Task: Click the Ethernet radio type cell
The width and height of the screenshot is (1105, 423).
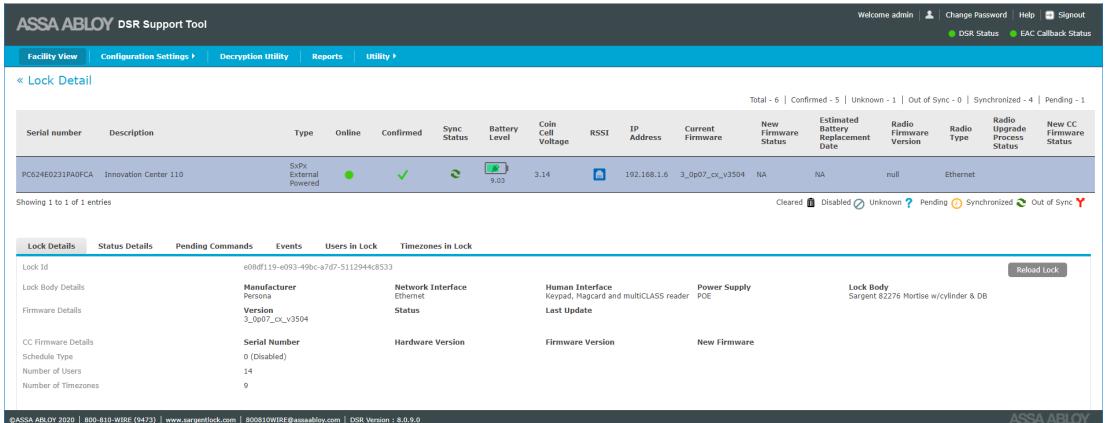Action: tap(959, 174)
